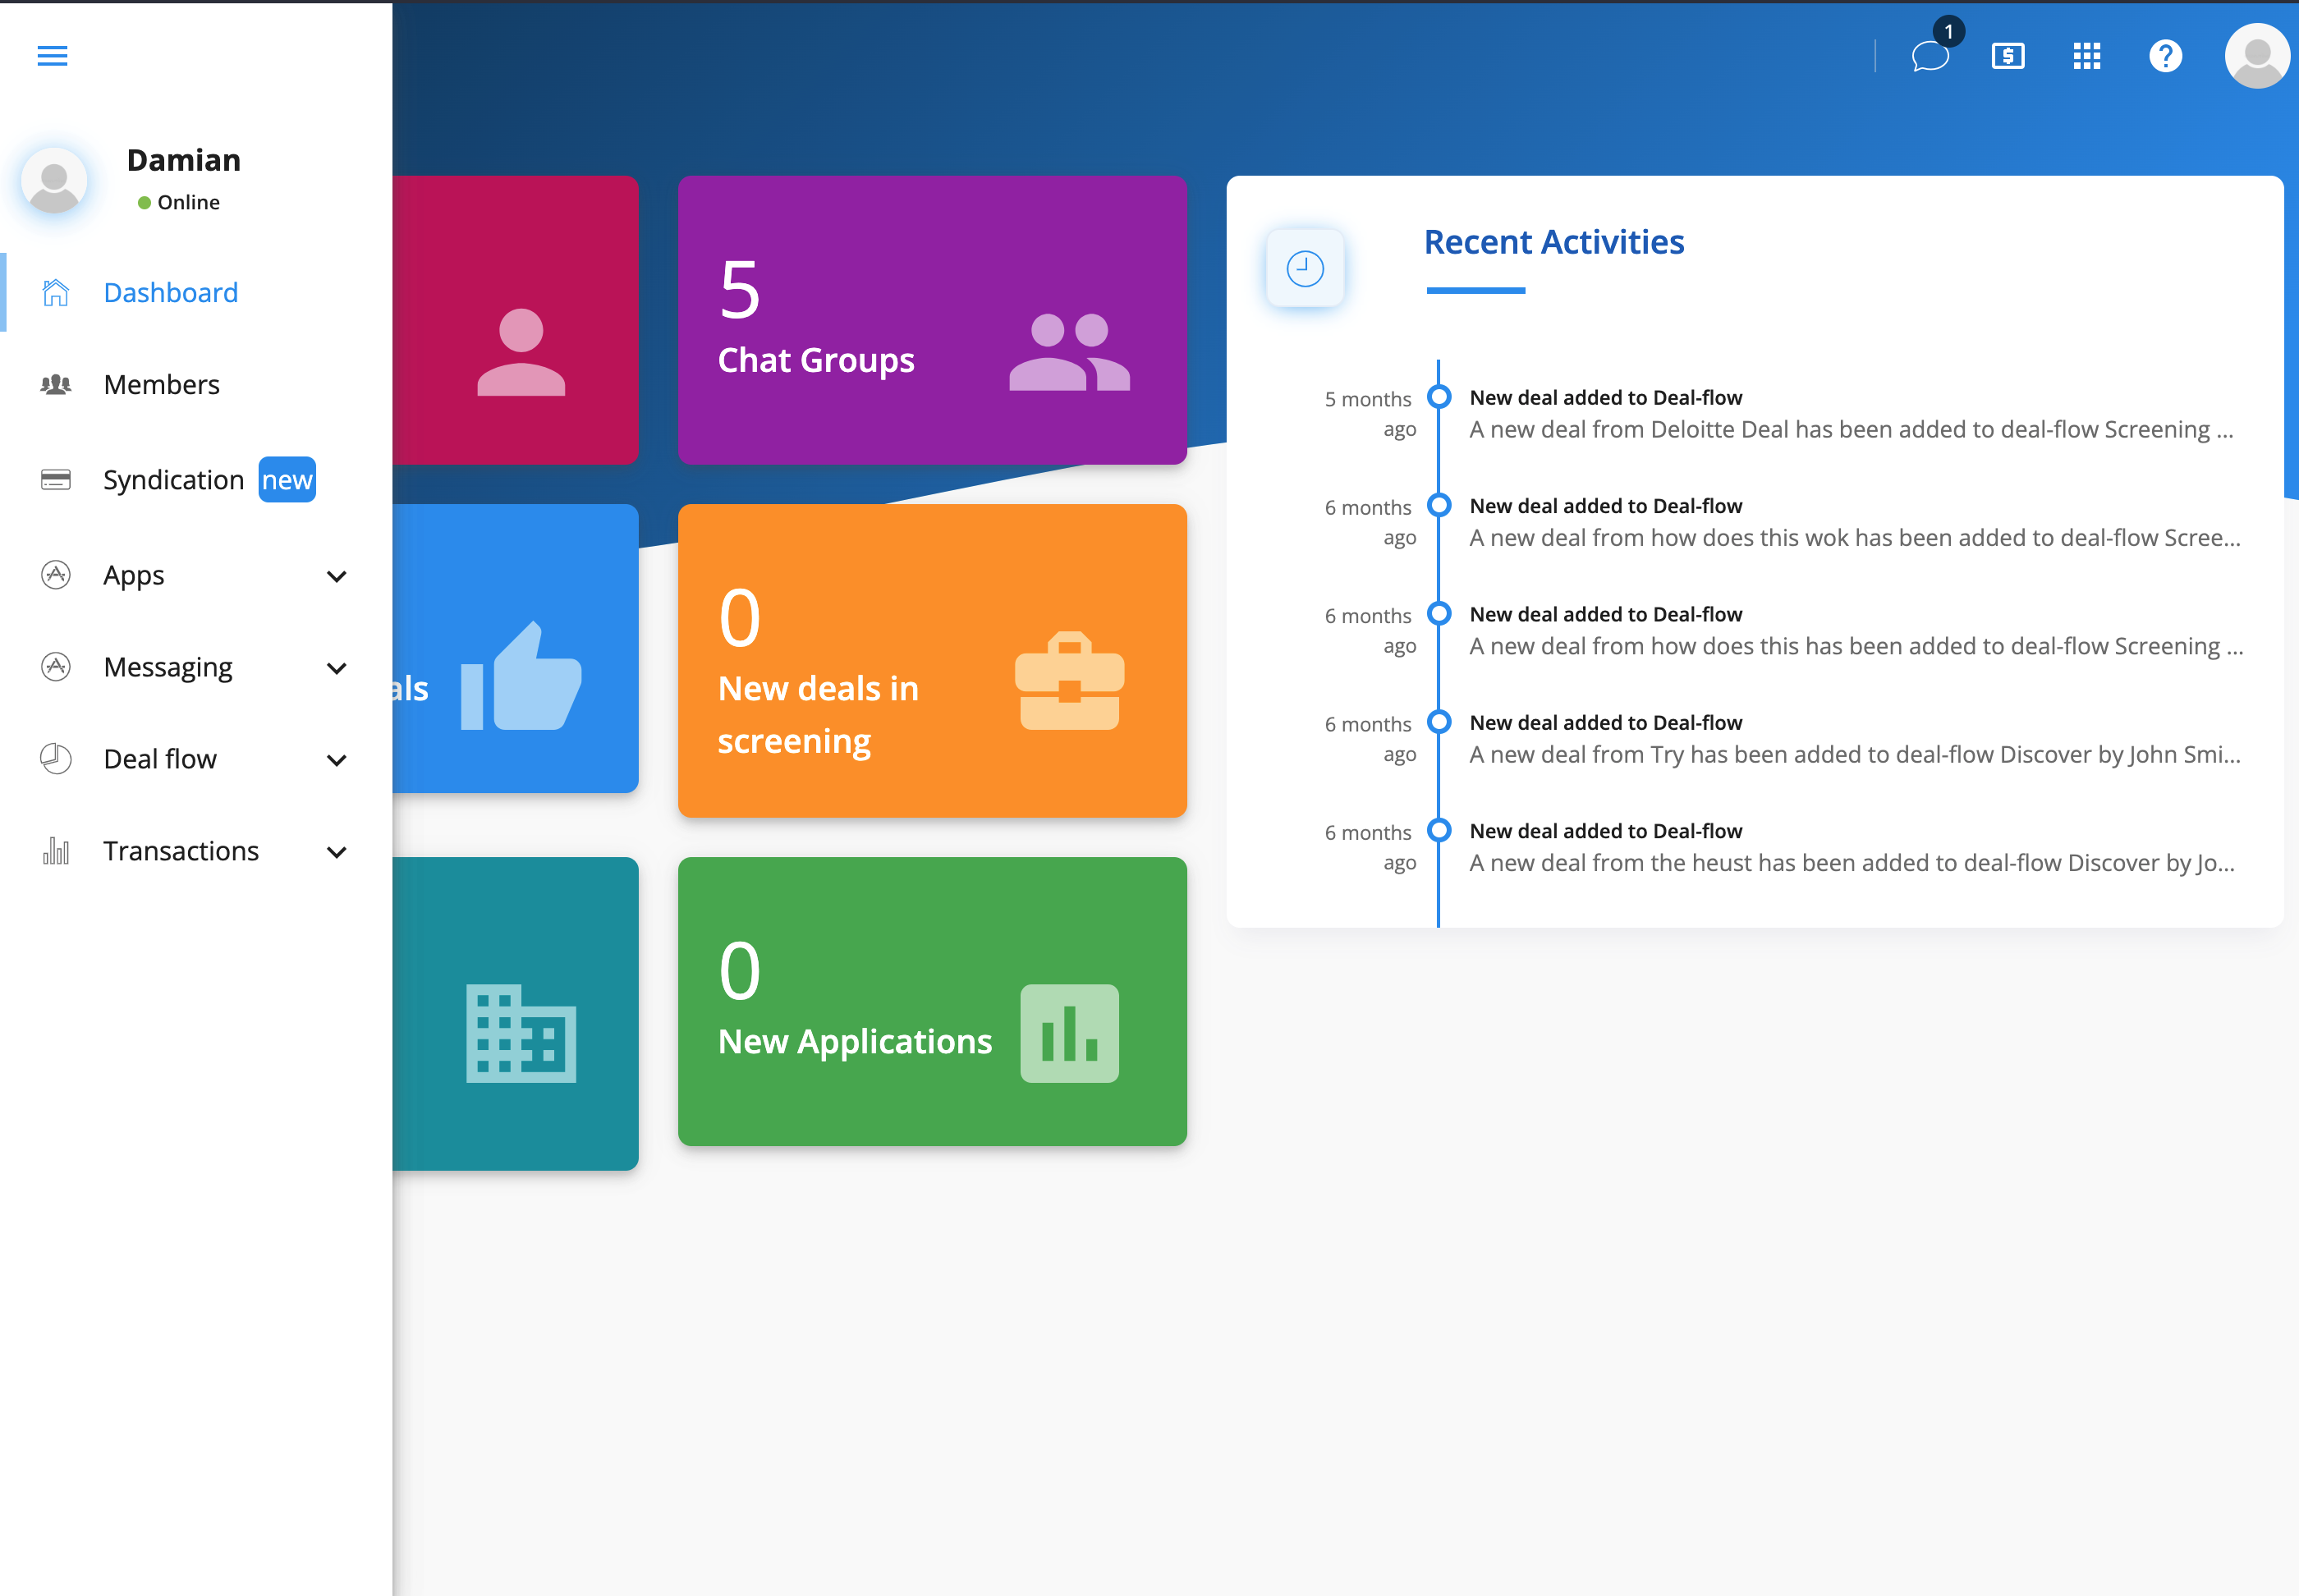Open user profile avatar in header

coord(2257,56)
